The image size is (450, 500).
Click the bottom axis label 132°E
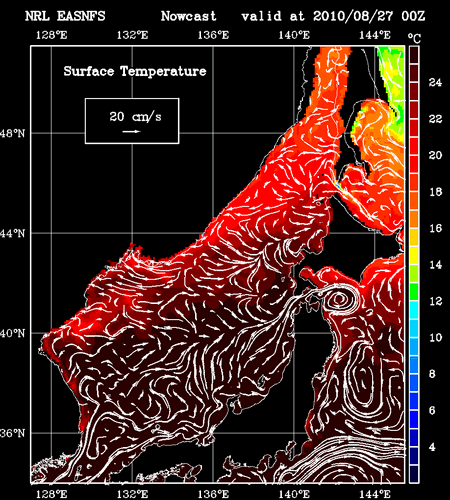point(132,494)
